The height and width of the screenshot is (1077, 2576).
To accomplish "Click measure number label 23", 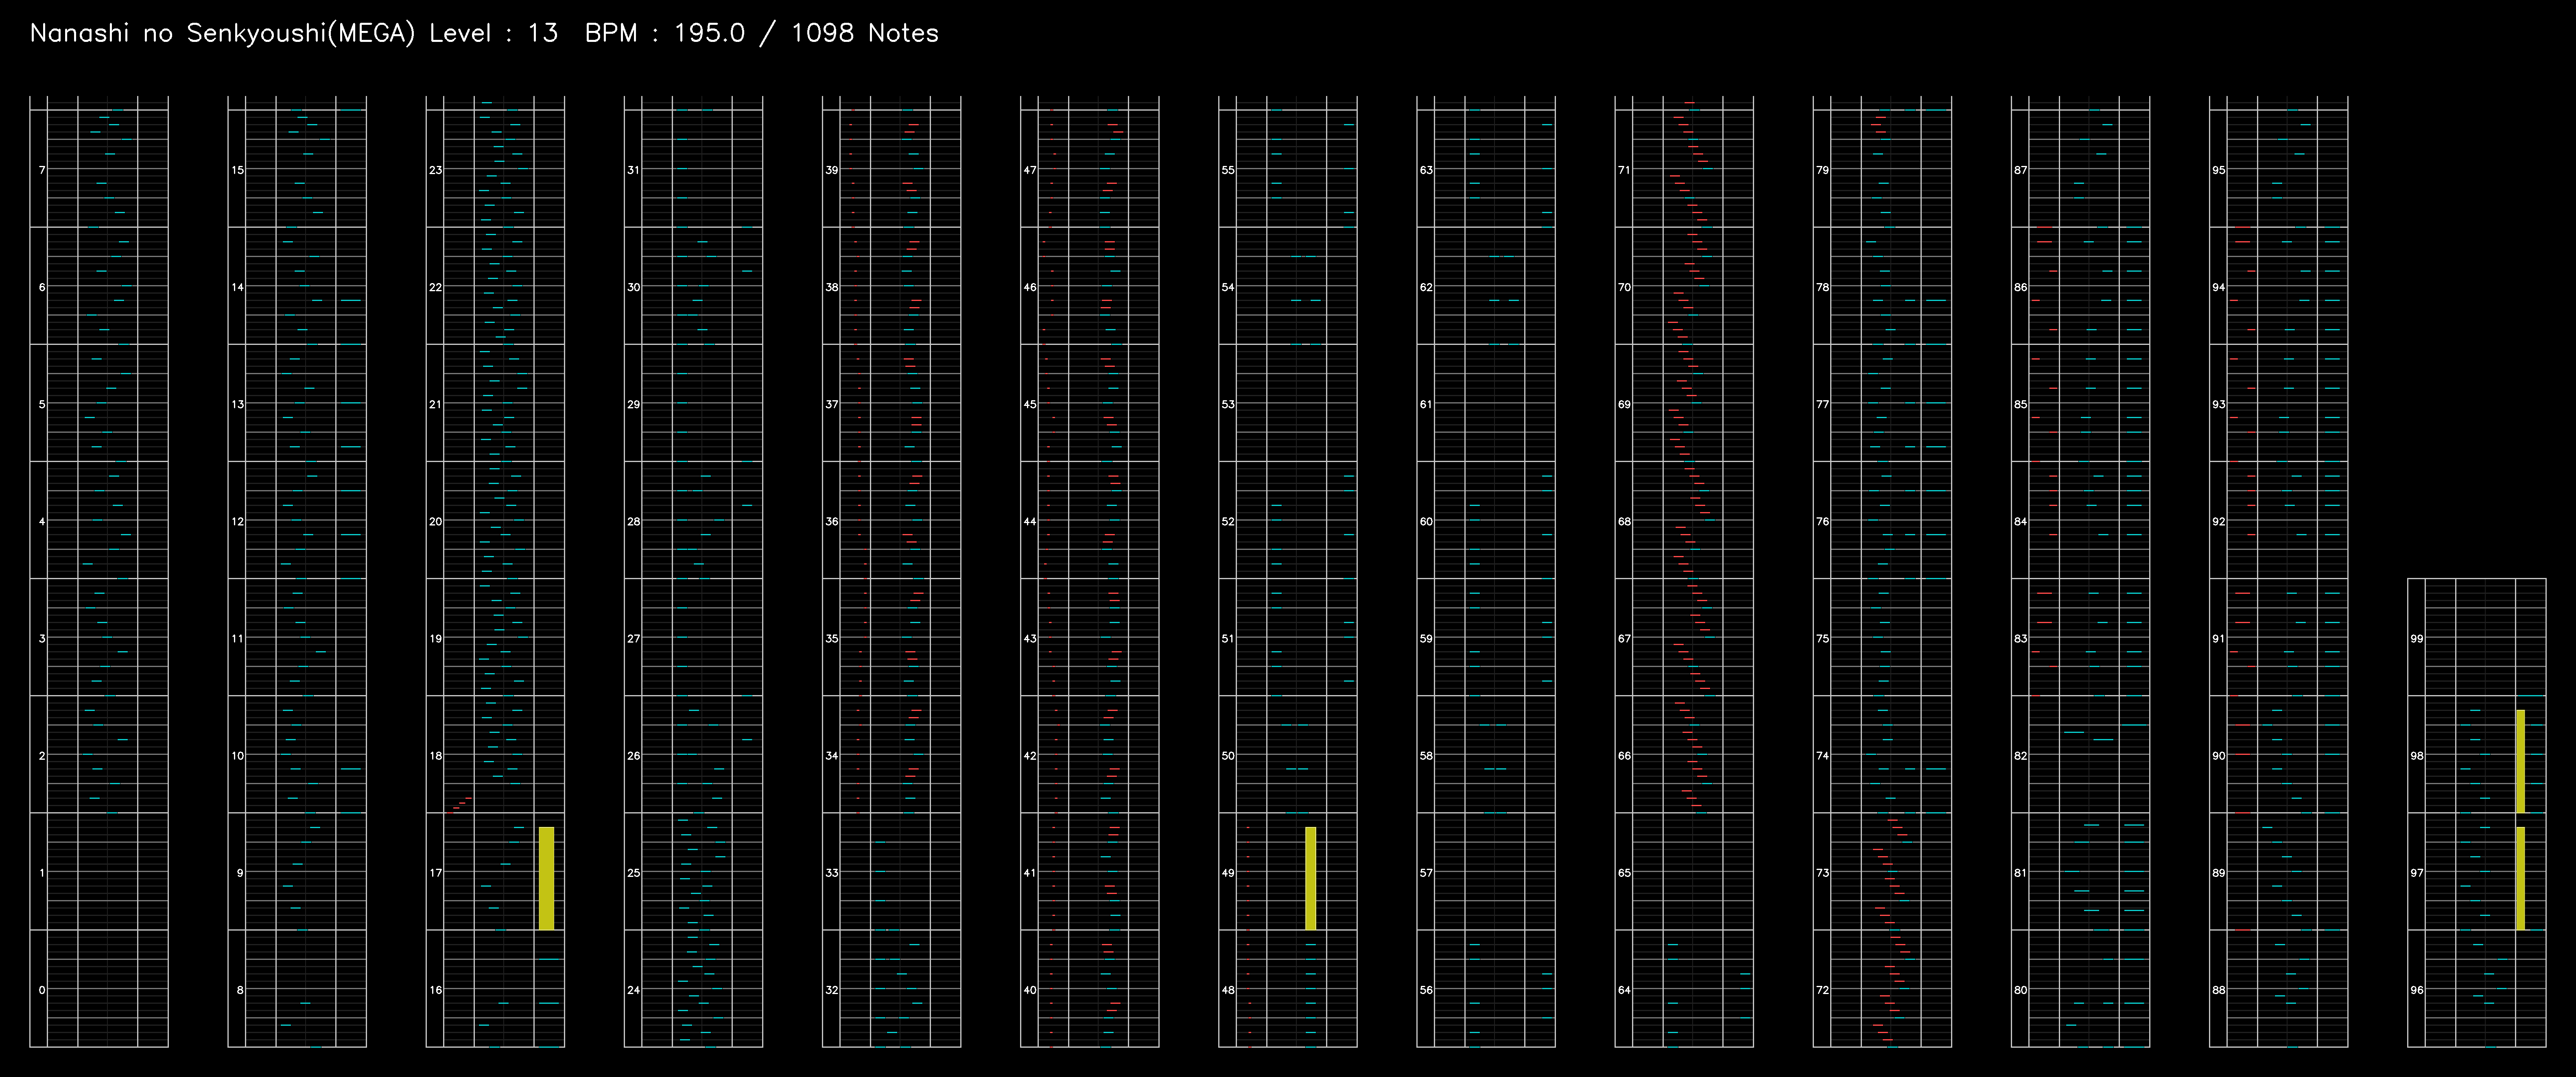I will [x=436, y=170].
